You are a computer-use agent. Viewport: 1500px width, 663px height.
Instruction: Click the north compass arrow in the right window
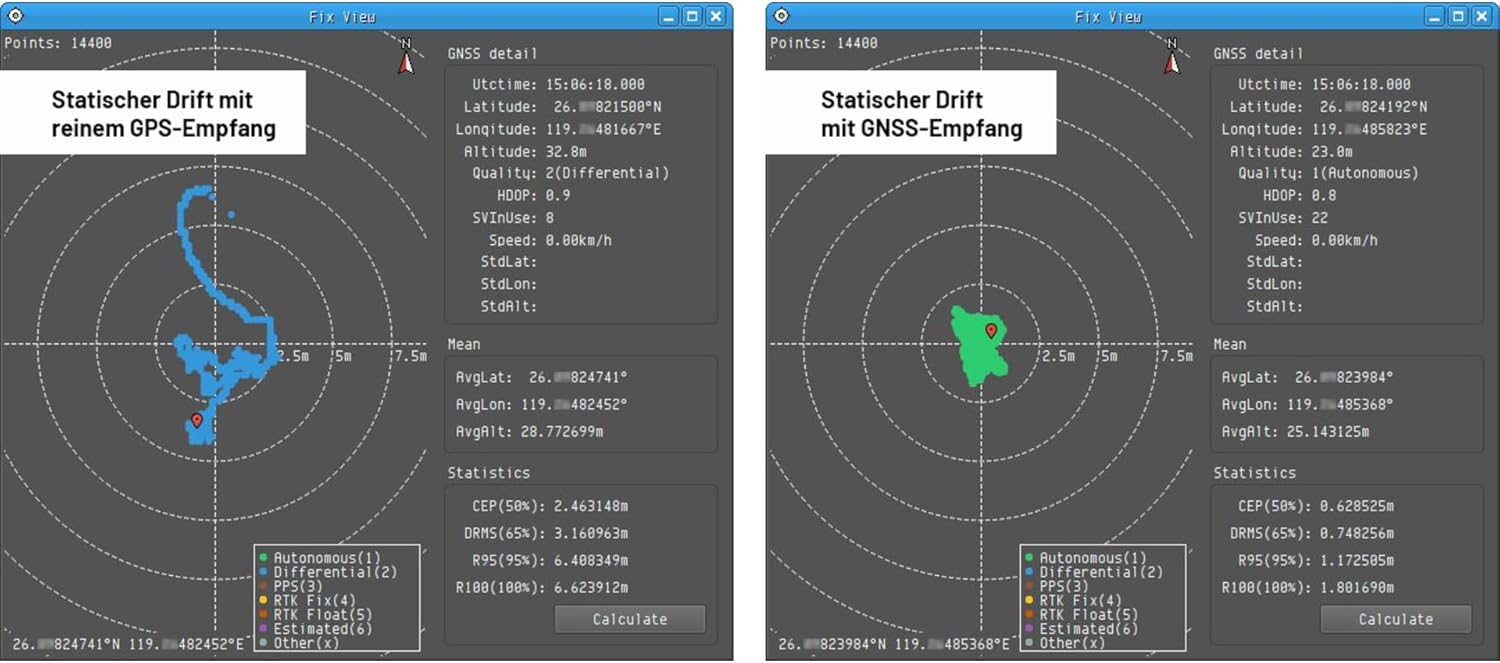1170,60
